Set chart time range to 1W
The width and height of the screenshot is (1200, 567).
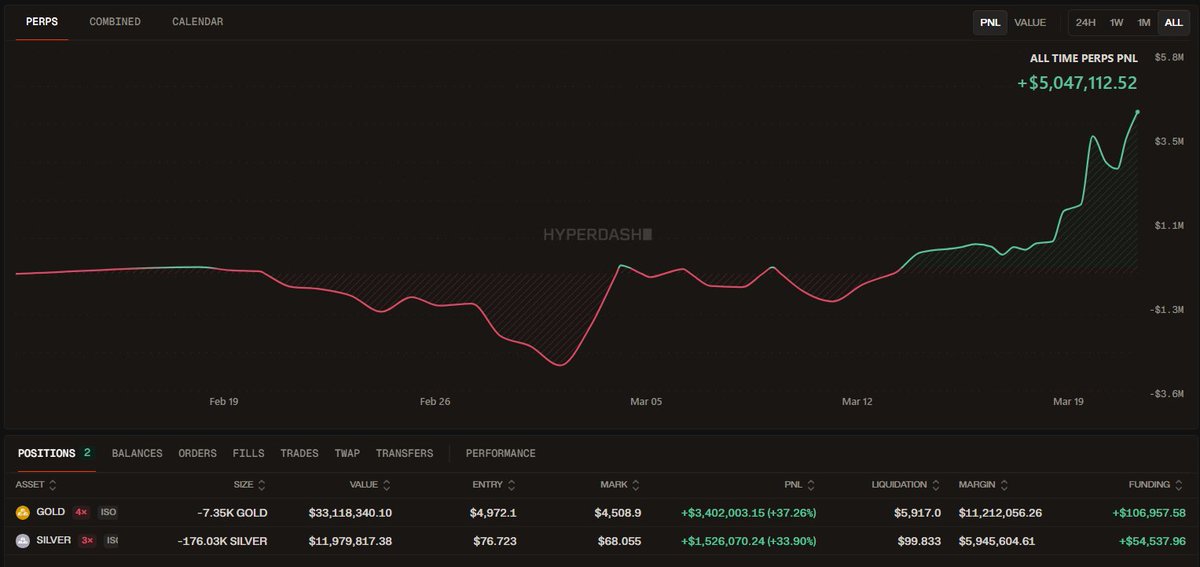tap(1117, 22)
